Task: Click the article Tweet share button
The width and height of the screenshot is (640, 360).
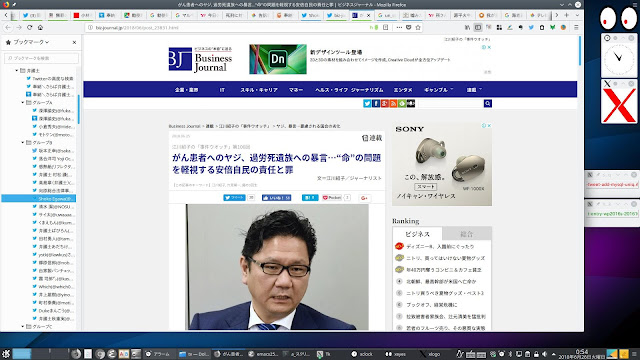Action: point(234,198)
